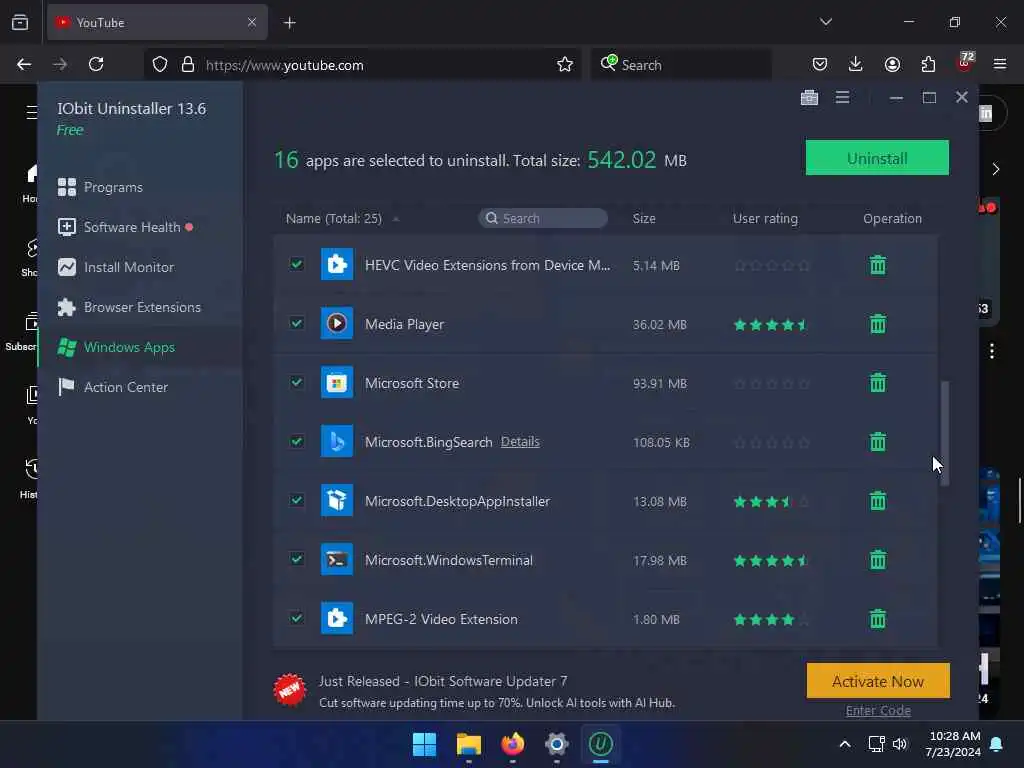Uncheck the Microsoft.WindowsTerminal checkbox
The width and height of the screenshot is (1024, 768).
tap(296, 558)
